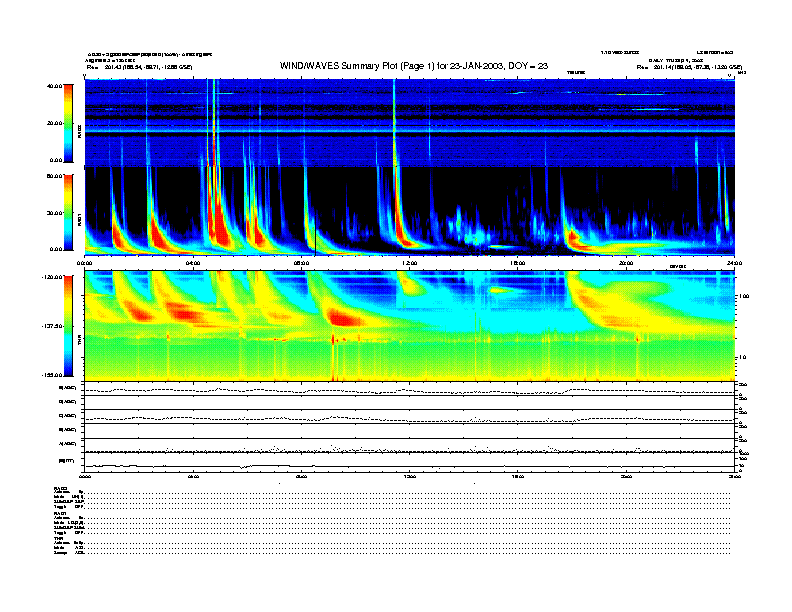Click the 20:00 tick label under RAD1 panel
The image size is (792, 612).
click(626, 263)
